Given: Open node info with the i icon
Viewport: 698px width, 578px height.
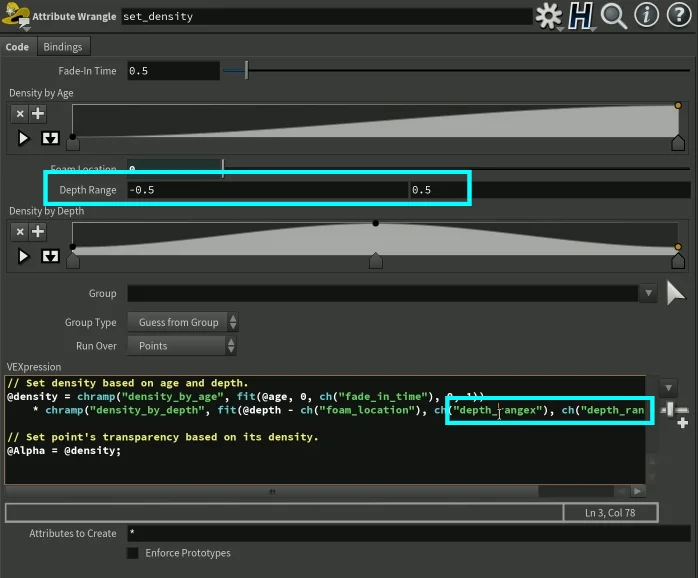Looking at the screenshot, I should pyautogui.click(x=646, y=15).
